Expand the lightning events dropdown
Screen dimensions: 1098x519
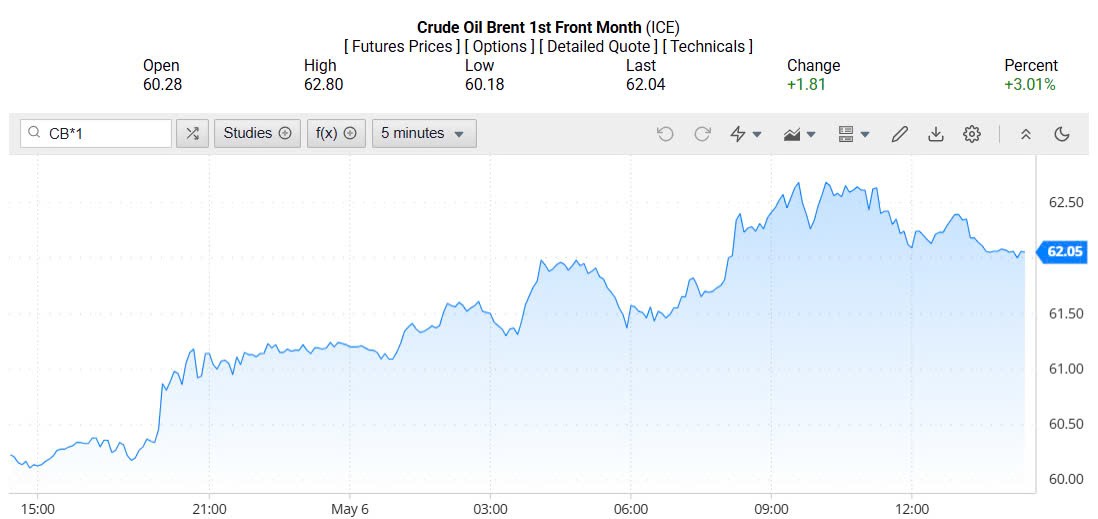[x=746, y=134]
